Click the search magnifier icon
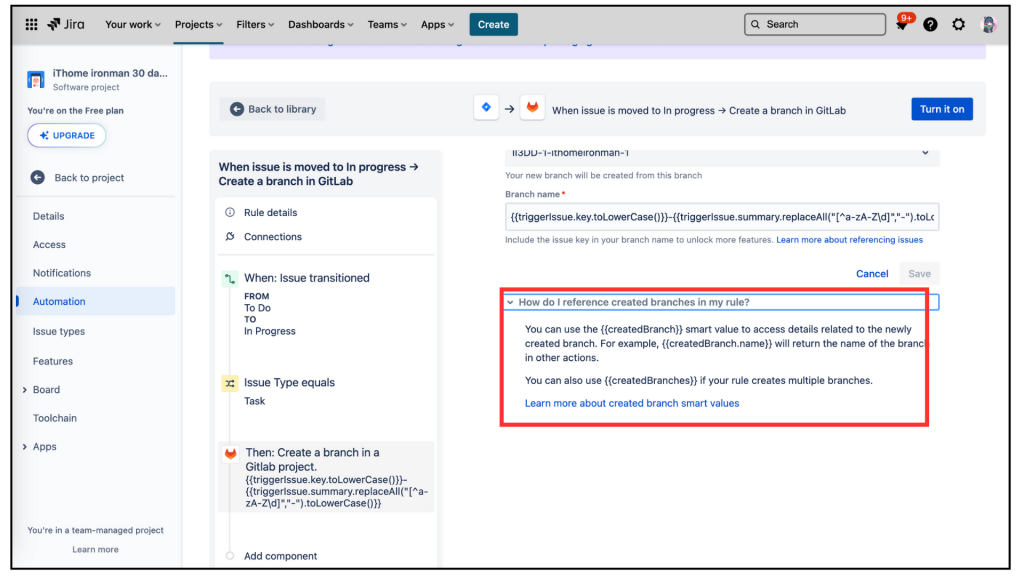The height and width of the screenshot is (576, 1024). point(756,24)
